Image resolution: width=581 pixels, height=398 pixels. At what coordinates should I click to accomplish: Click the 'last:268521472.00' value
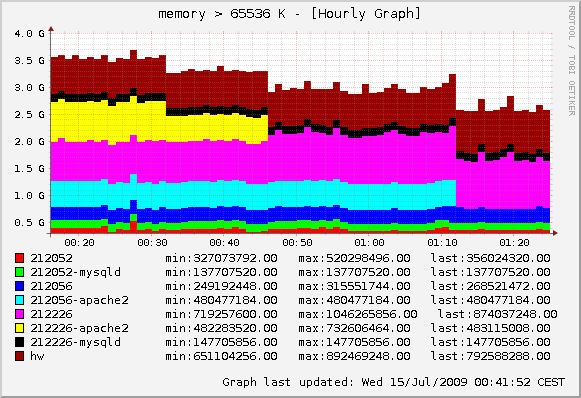pyautogui.click(x=491, y=286)
